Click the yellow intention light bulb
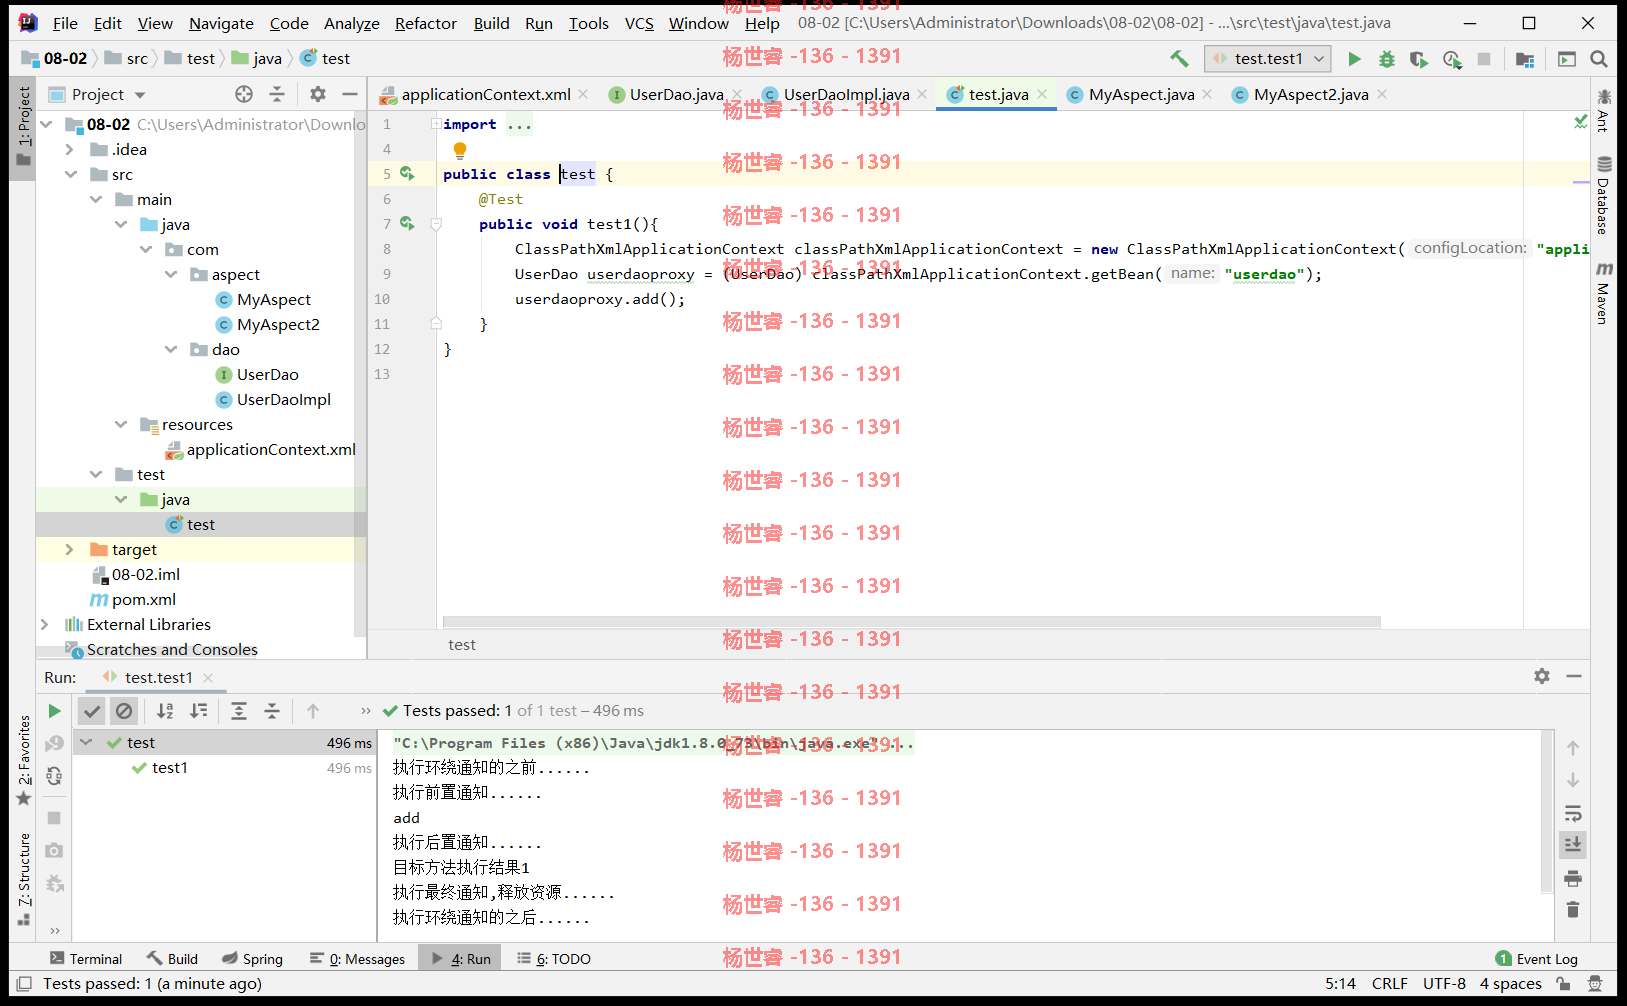 [x=460, y=150]
